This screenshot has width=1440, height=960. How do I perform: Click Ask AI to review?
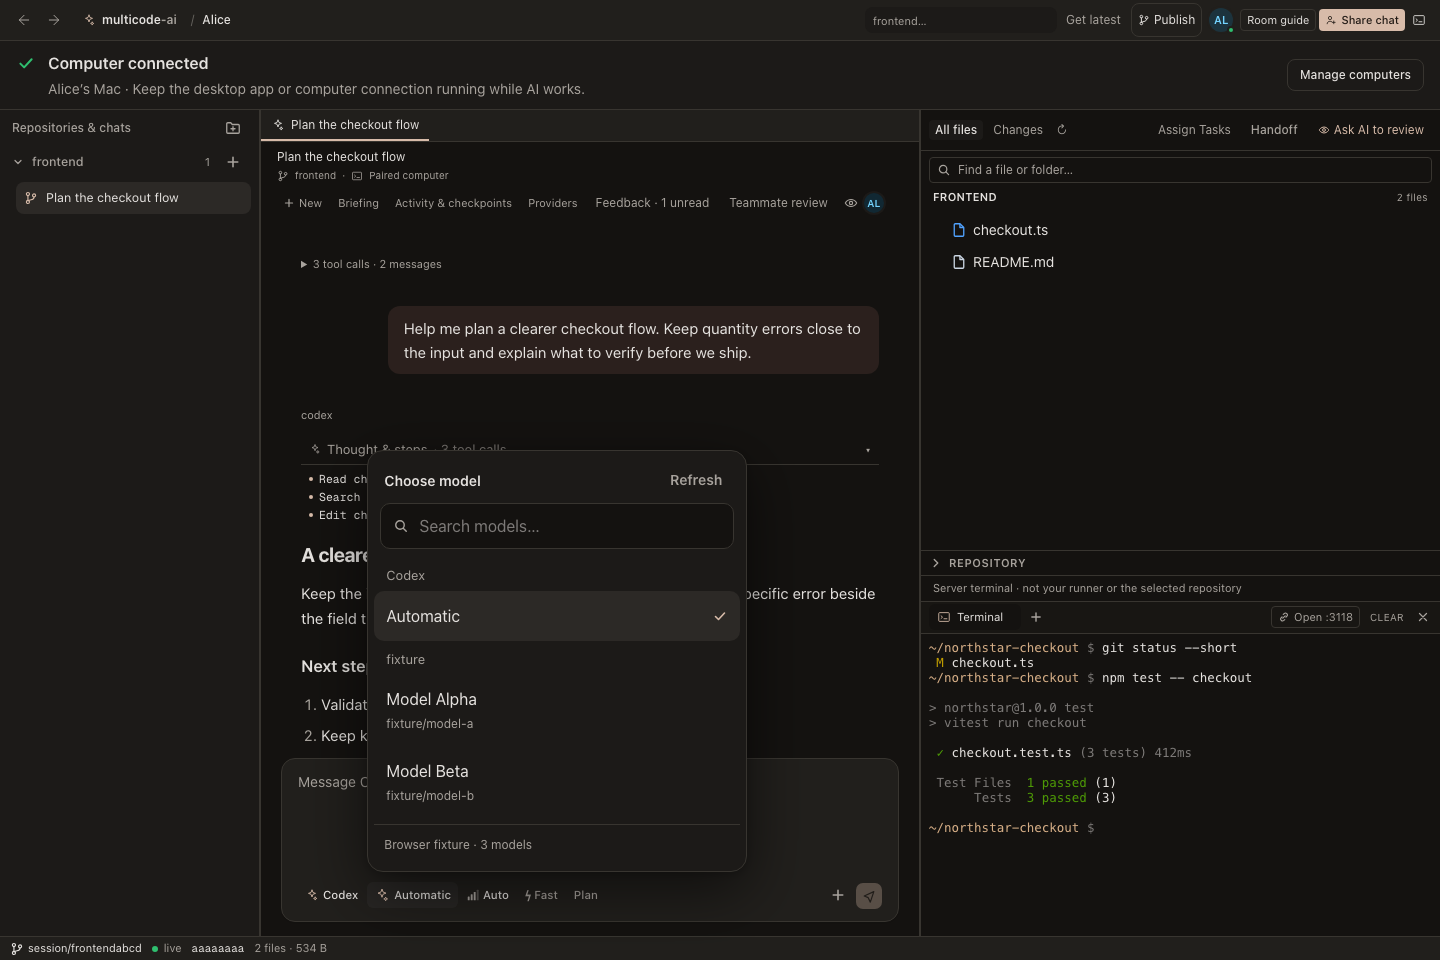pyautogui.click(x=1371, y=130)
